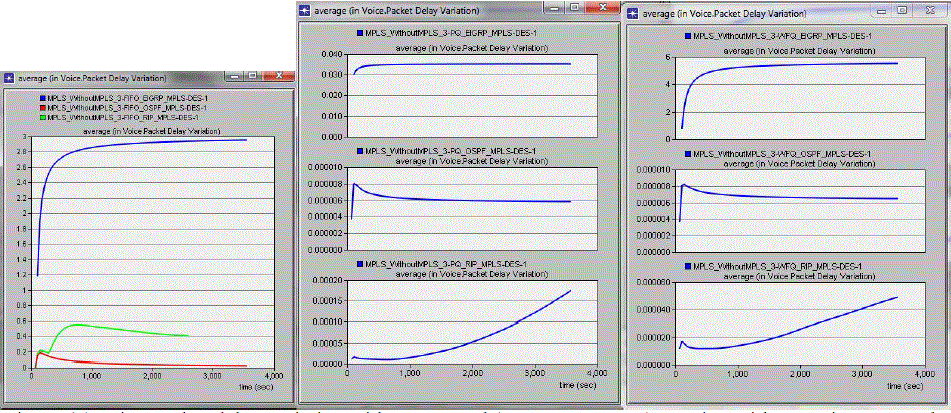Image resolution: width=951 pixels, height=413 pixels.
Task: Close the FIFO graph window
Action: point(279,77)
